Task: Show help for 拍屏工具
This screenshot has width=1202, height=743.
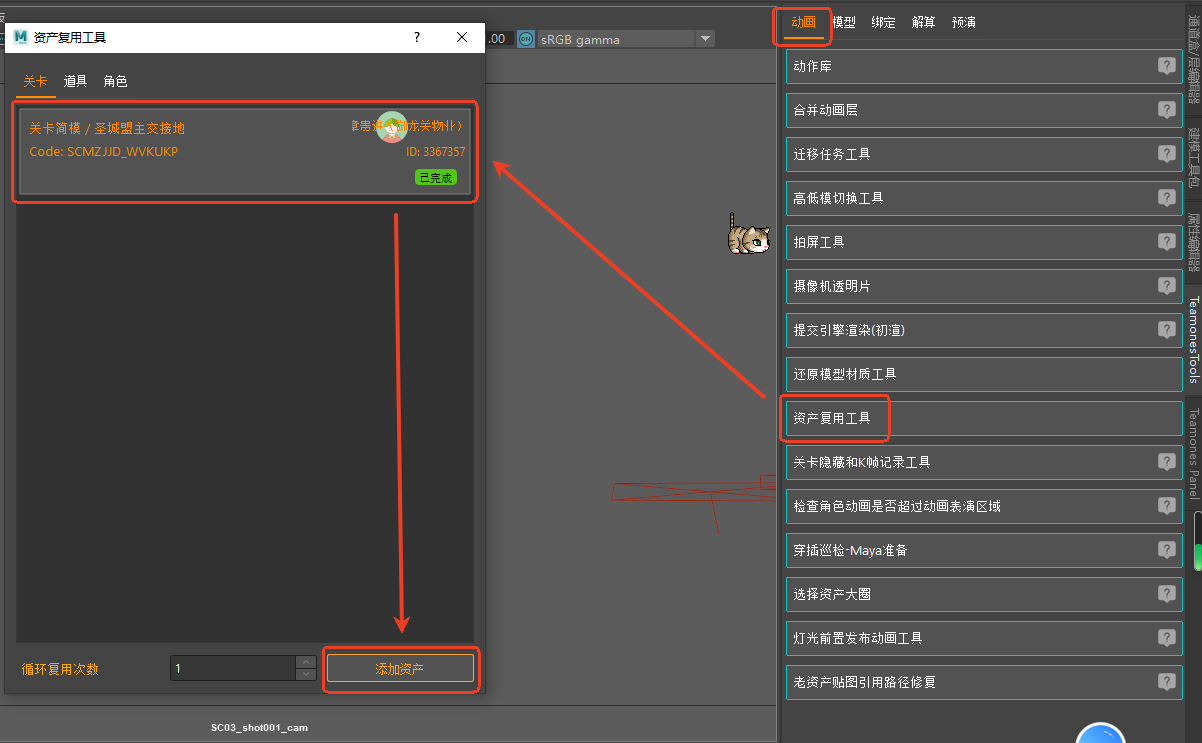Action: tap(1166, 242)
